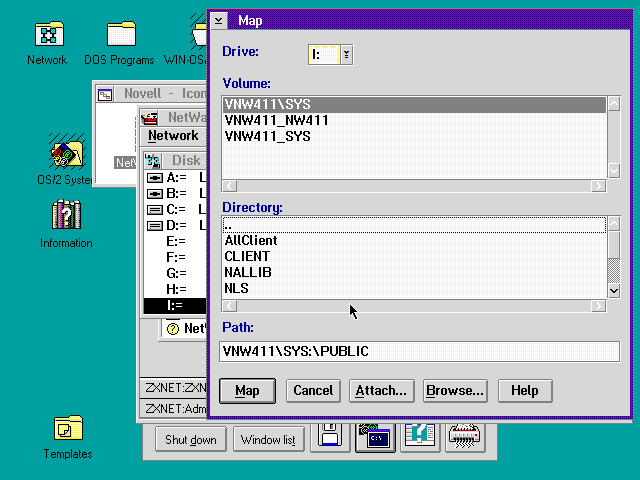Click Volume list scroll up arrow
The height and width of the screenshot is (480, 640).
coord(614,104)
